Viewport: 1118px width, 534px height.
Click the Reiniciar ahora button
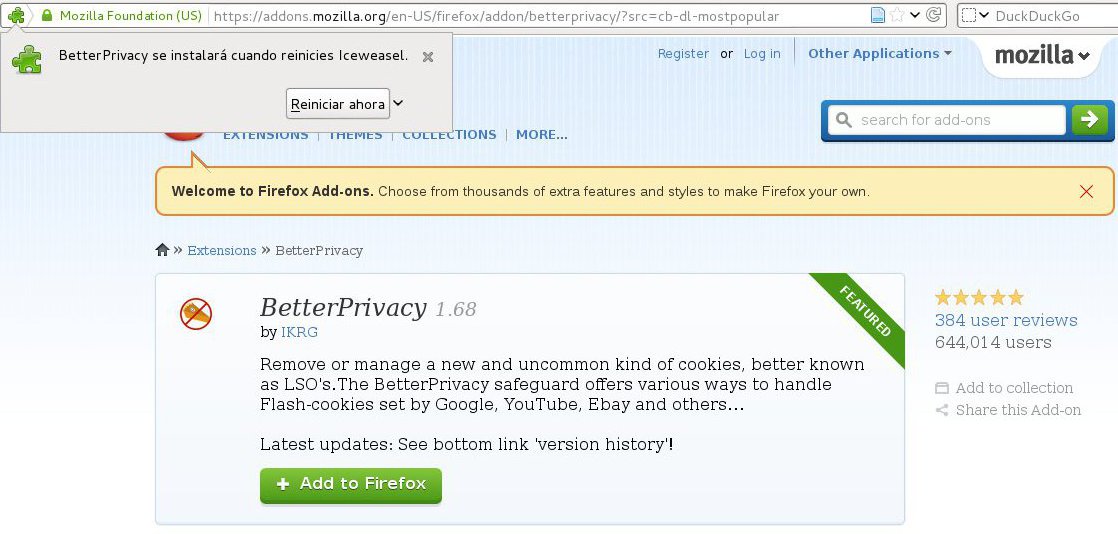tap(337, 104)
